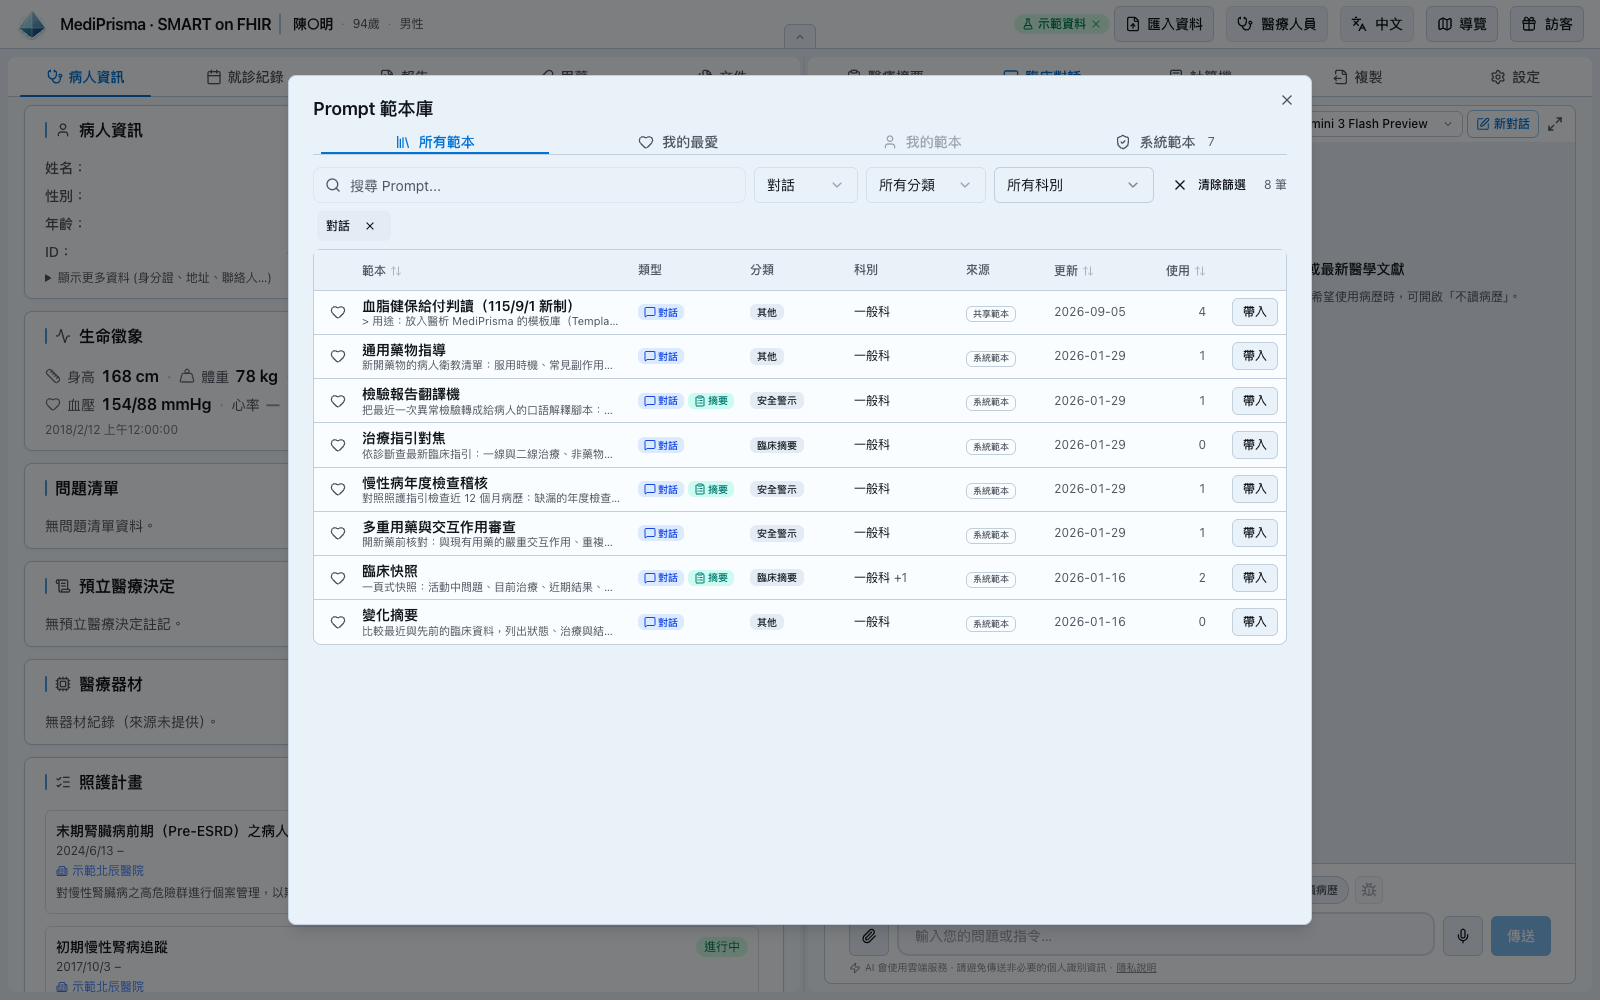Click the 複製 copy button
The image size is (1600, 1000).
pyautogui.click(x=1358, y=77)
